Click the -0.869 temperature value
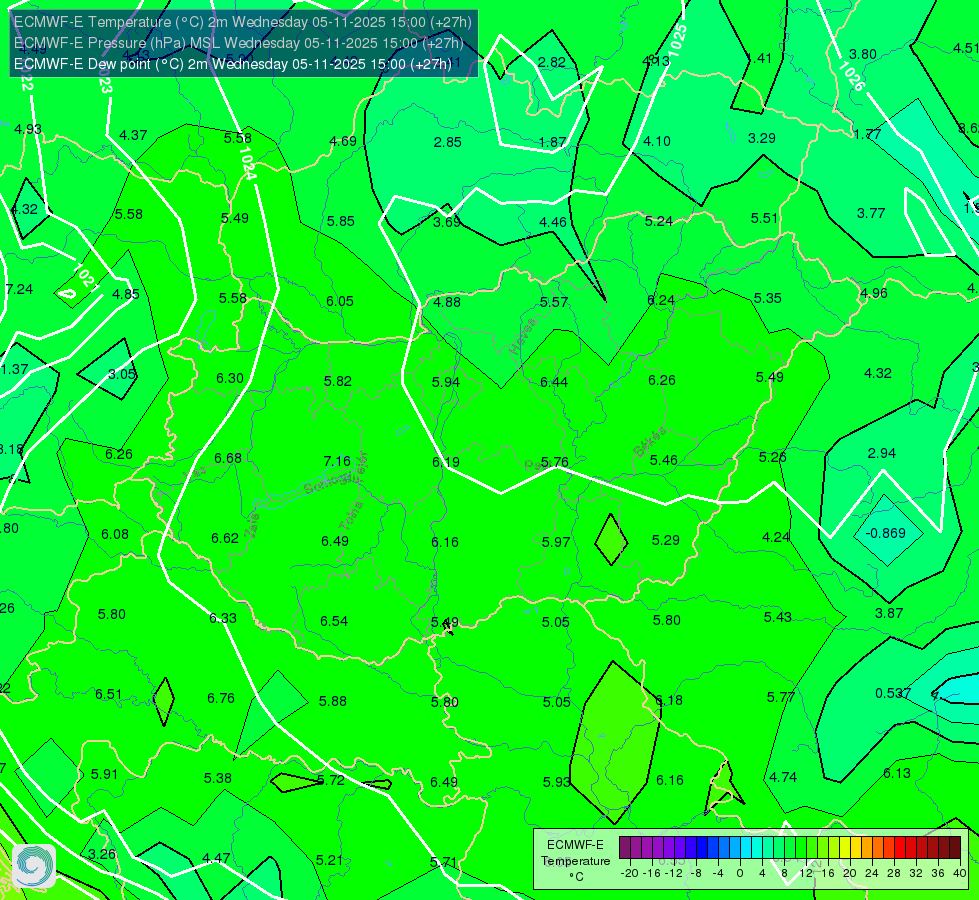Viewport: 979px width, 900px height. (x=886, y=533)
